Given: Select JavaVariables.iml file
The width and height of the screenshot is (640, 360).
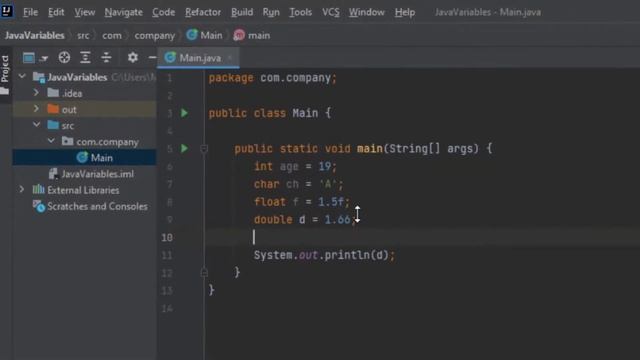Looking at the screenshot, I should click(85, 174).
